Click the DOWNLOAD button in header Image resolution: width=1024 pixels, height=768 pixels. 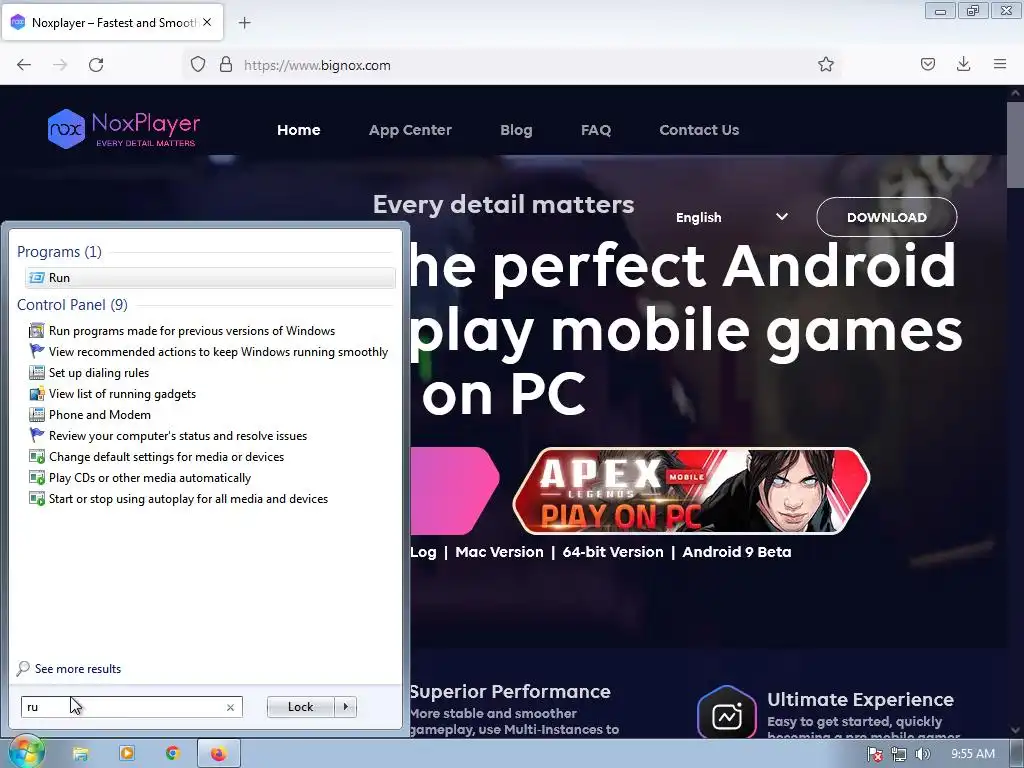[x=886, y=217]
